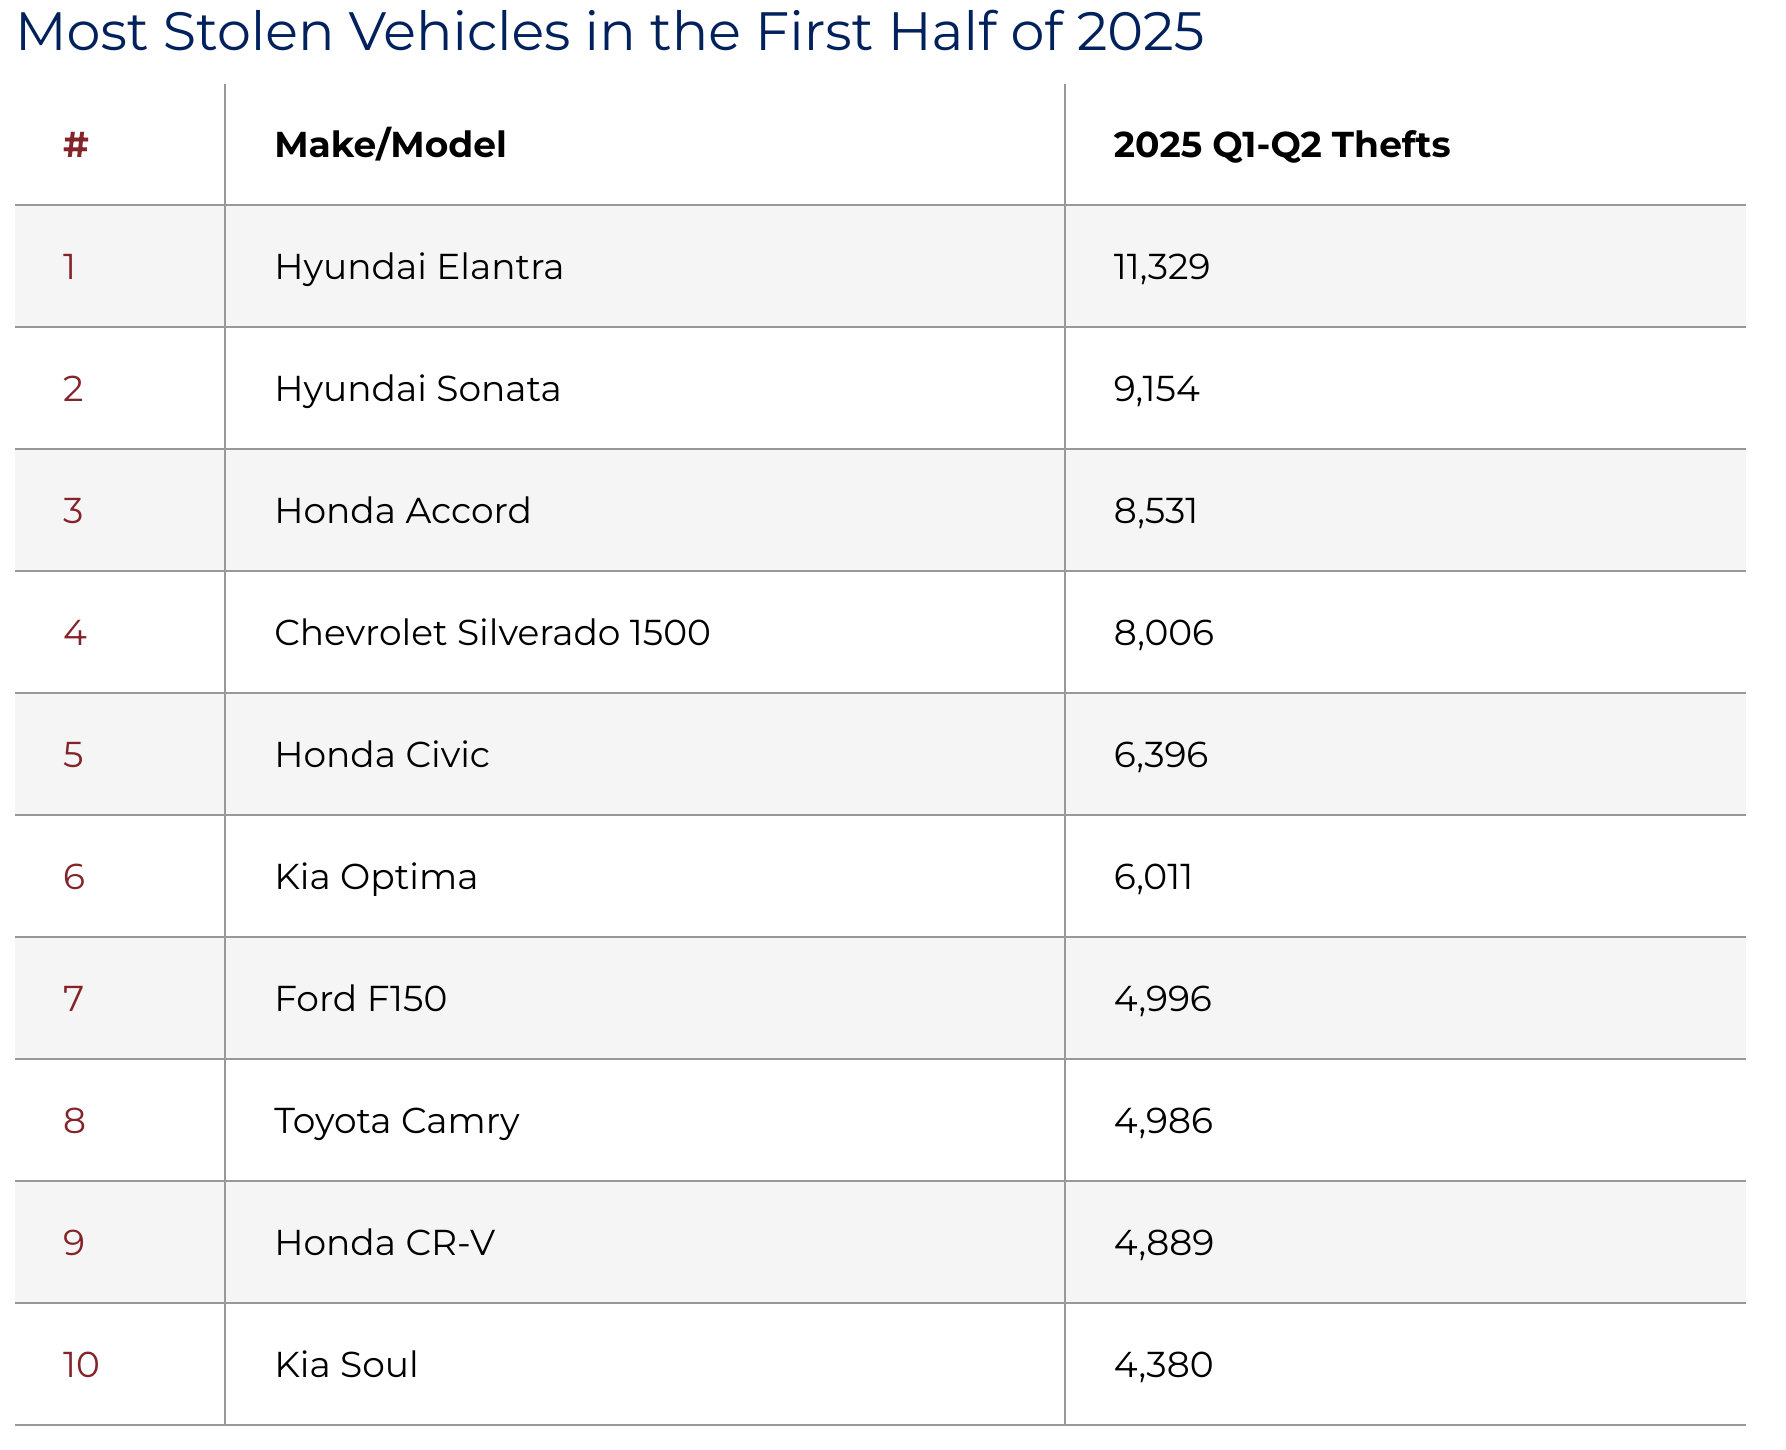Screen dimensions: 1786x1450
Task: Select the Hyundai Sonata cell
Action: click(x=417, y=389)
